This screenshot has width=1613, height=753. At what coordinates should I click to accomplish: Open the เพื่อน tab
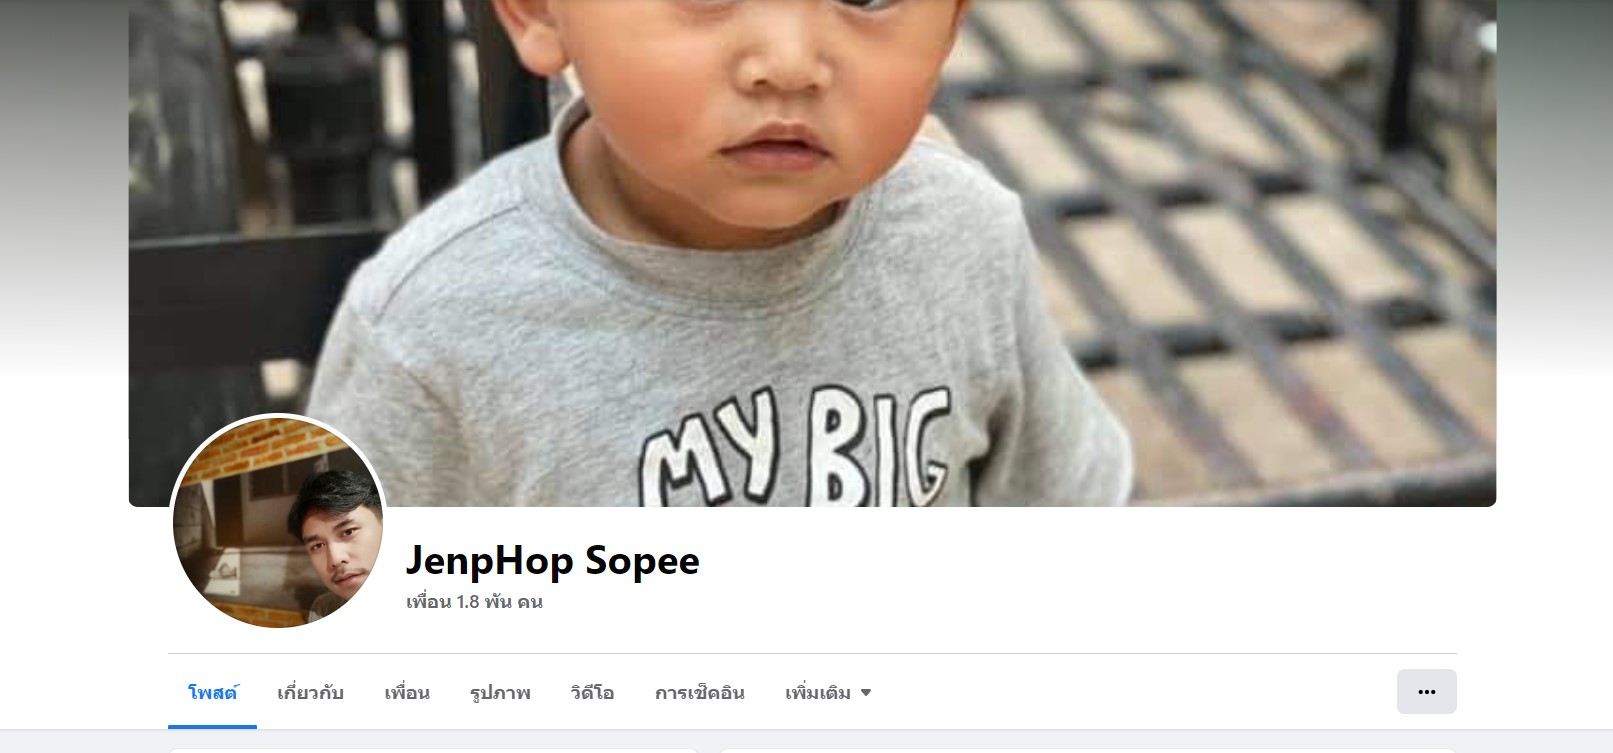pyautogui.click(x=407, y=692)
